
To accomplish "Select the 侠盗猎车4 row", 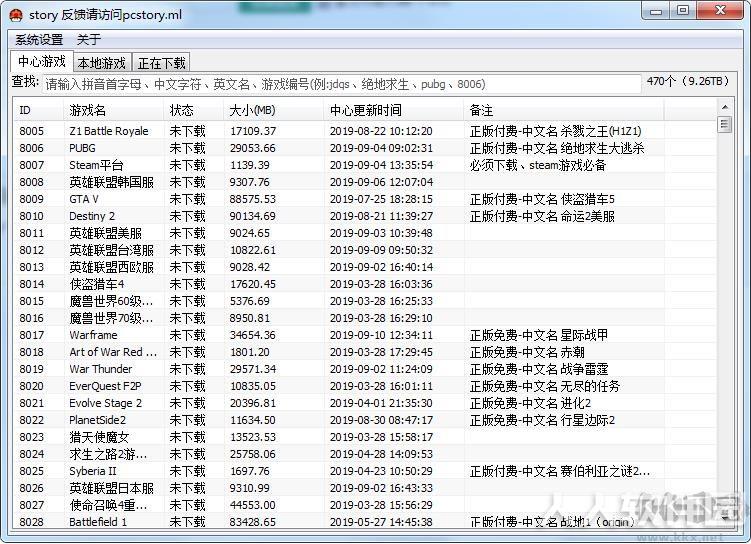I will (x=365, y=284).
